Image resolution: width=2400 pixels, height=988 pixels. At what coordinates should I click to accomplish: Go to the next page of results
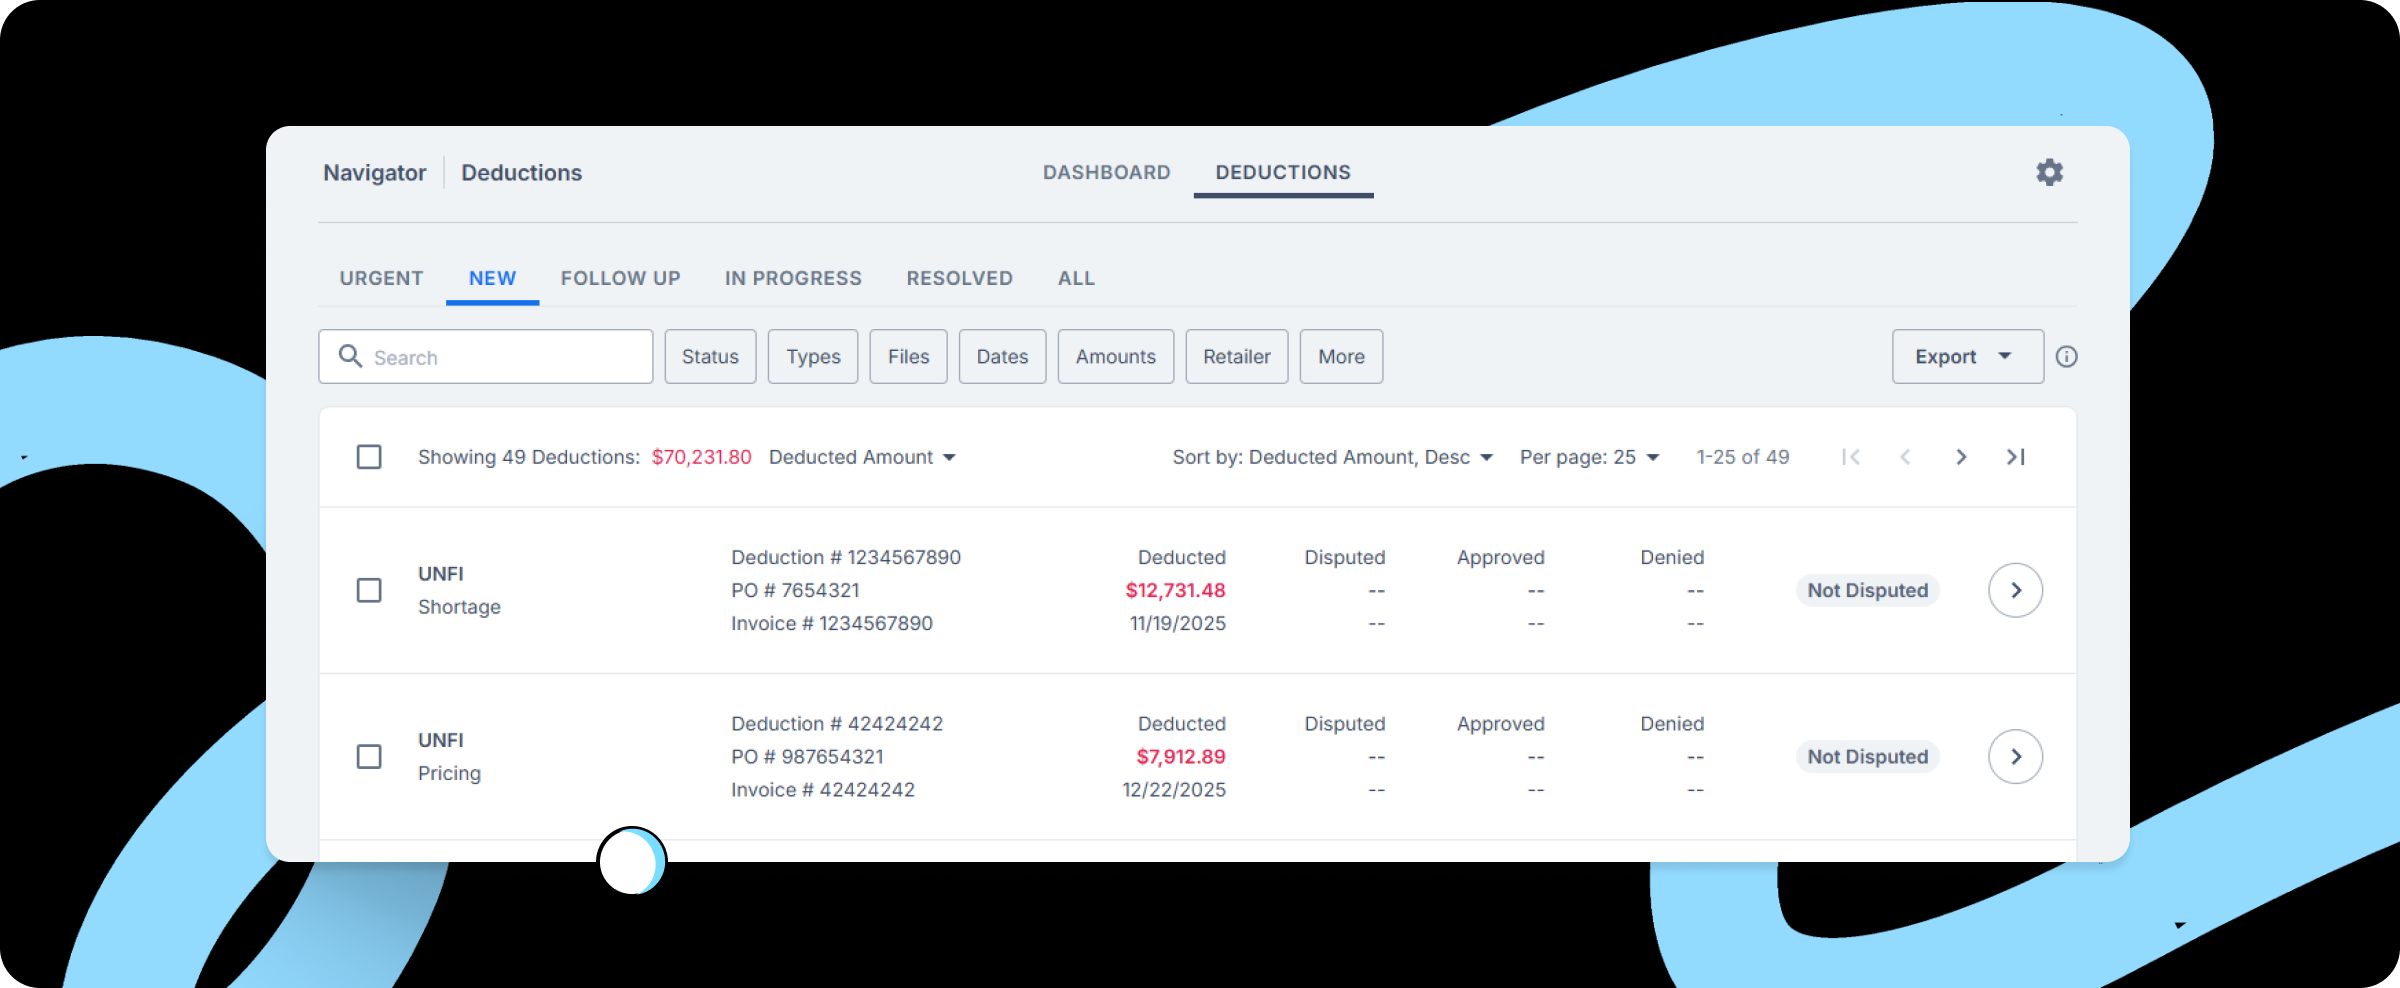pyautogui.click(x=1961, y=457)
